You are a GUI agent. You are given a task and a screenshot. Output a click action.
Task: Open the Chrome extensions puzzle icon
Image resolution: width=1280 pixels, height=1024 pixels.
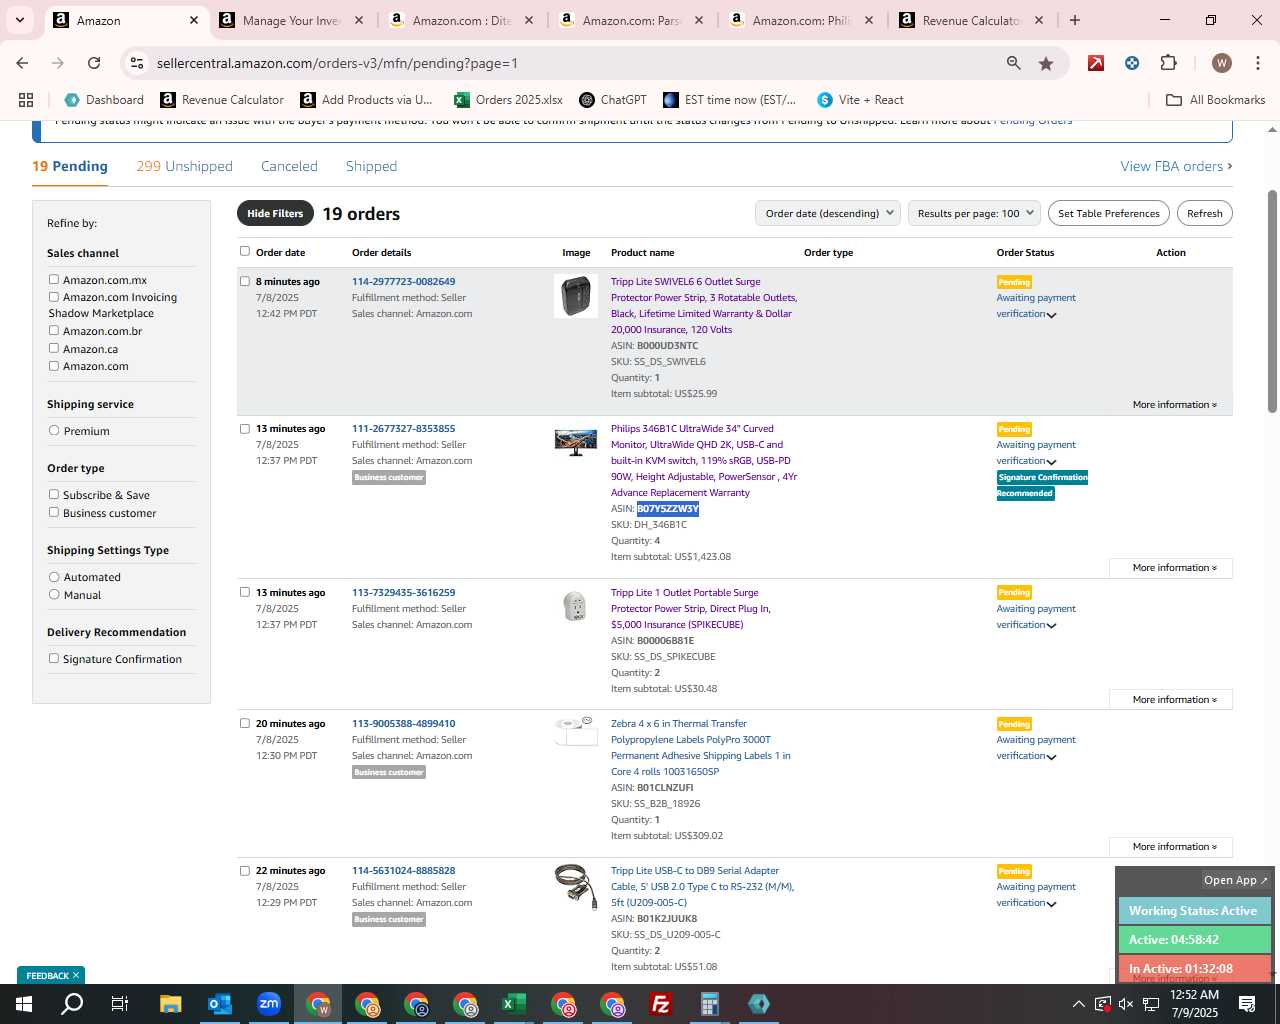click(x=1168, y=63)
